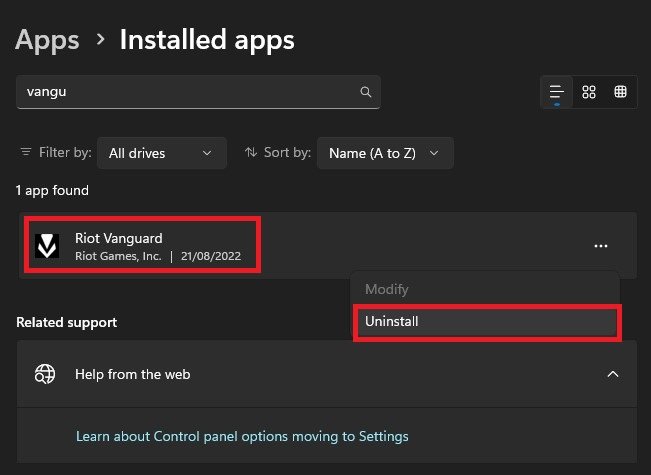This screenshot has height=475, width=651.
Task: Open the Name (A to Z) sort dropdown
Action: (x=384, y=153)
